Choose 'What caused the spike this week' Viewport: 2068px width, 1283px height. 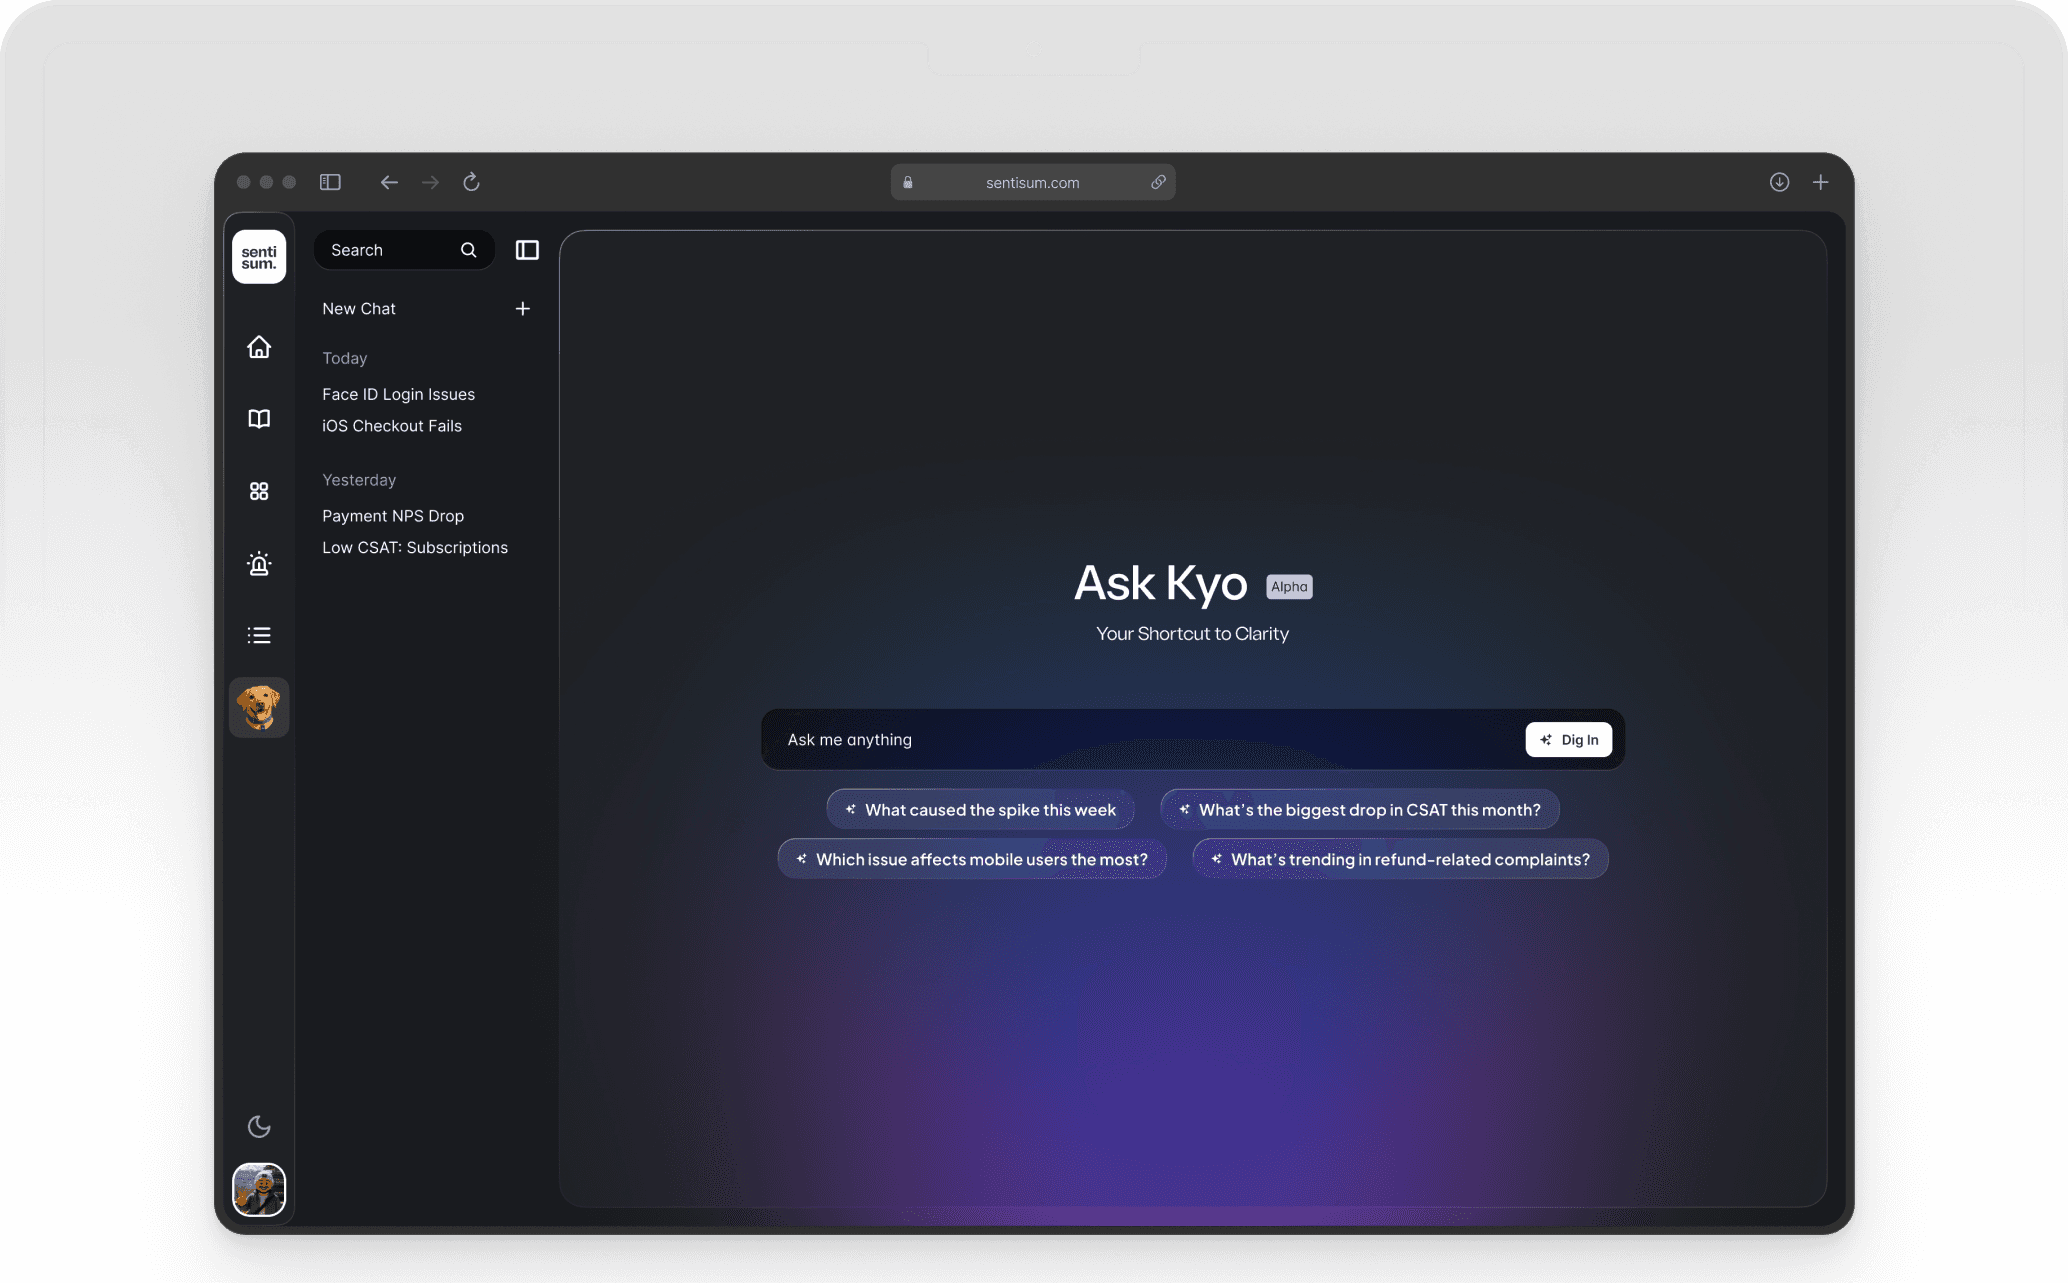(x=980, y=810)
